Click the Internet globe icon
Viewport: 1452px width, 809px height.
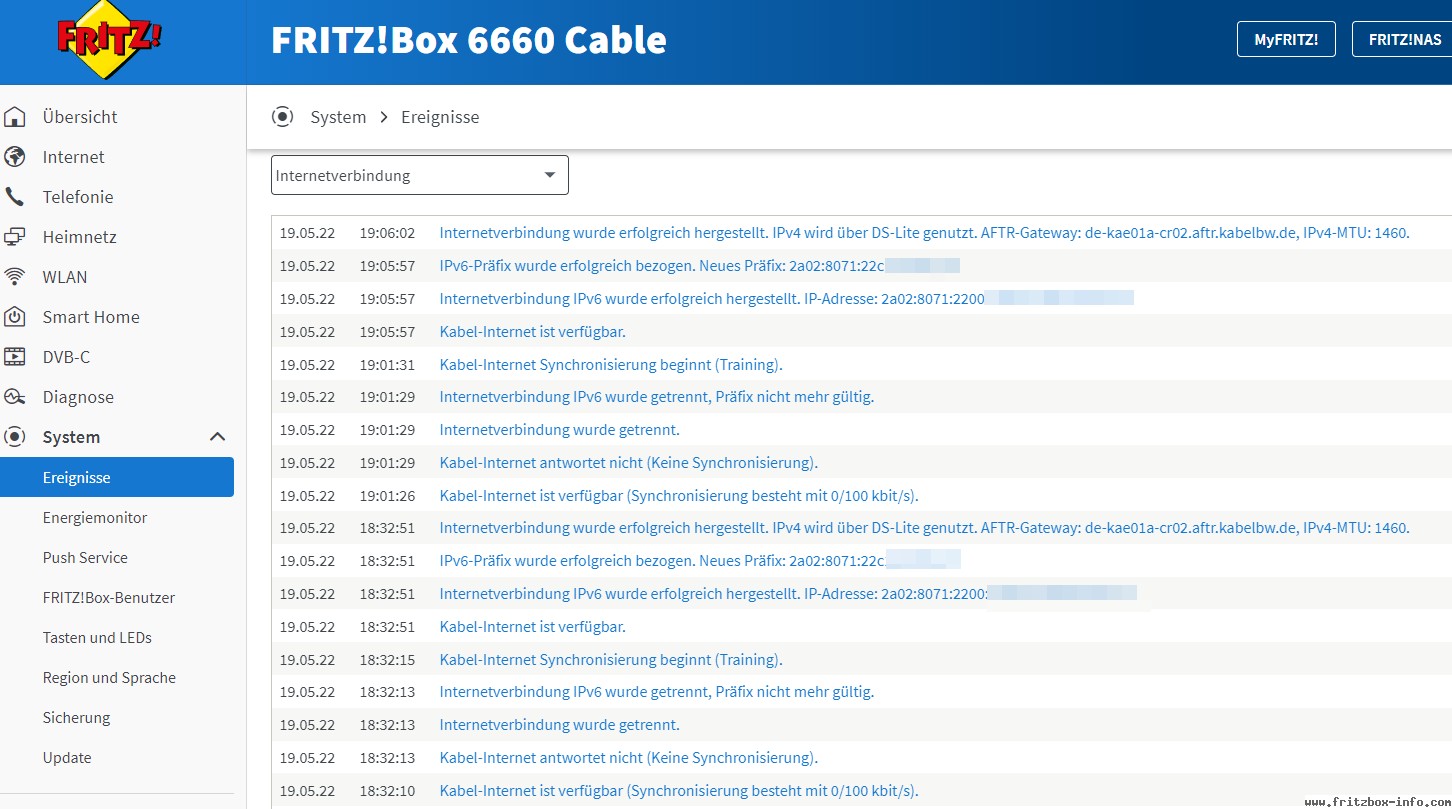(15, 157)
